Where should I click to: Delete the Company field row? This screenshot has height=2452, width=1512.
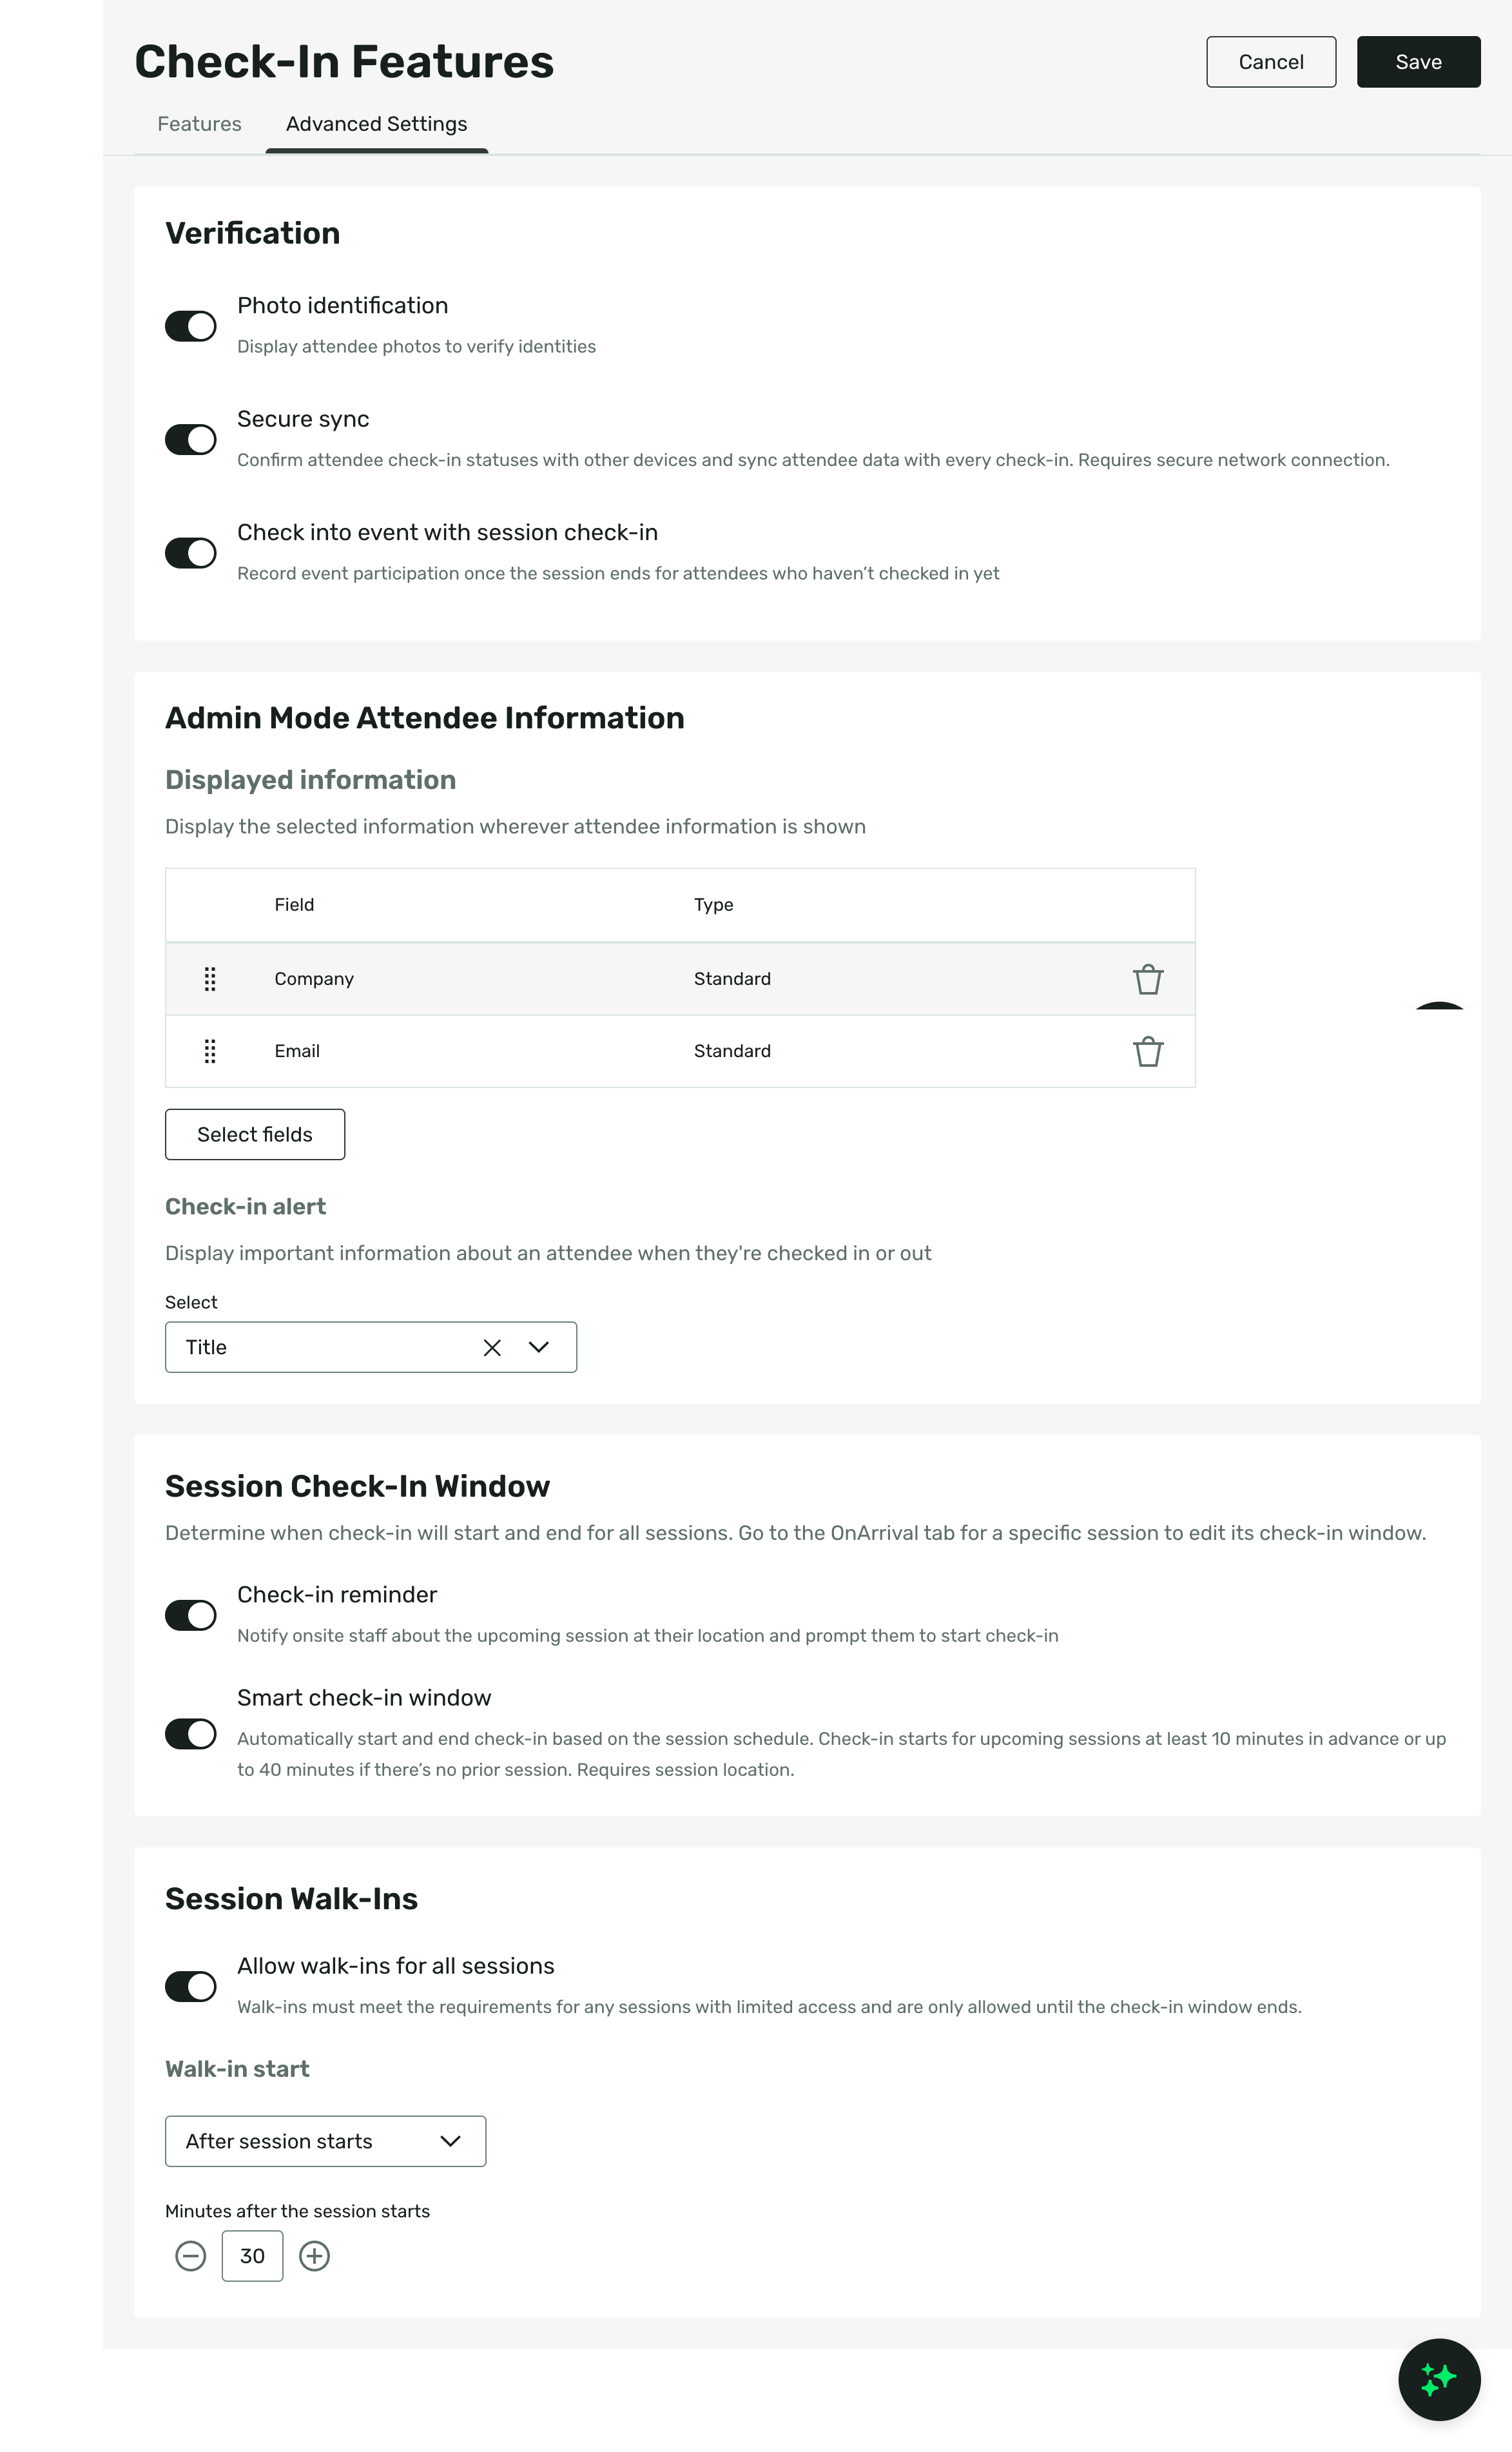(1148, 979)
